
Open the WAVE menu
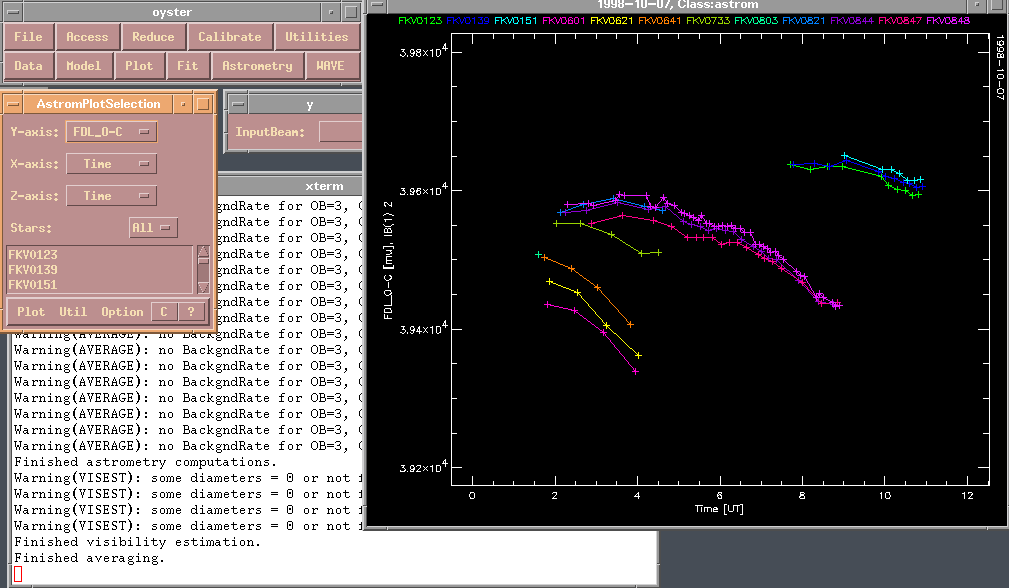click(x=330, y=66)
